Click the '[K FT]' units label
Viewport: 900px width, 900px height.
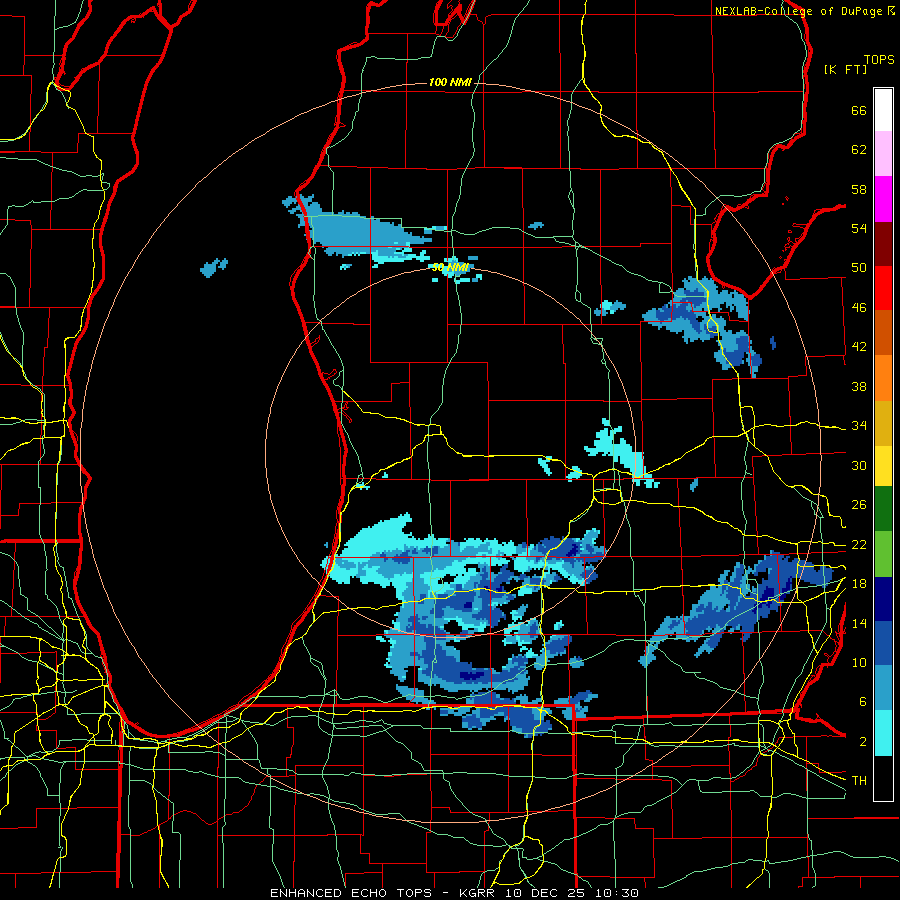coord(845,69)
